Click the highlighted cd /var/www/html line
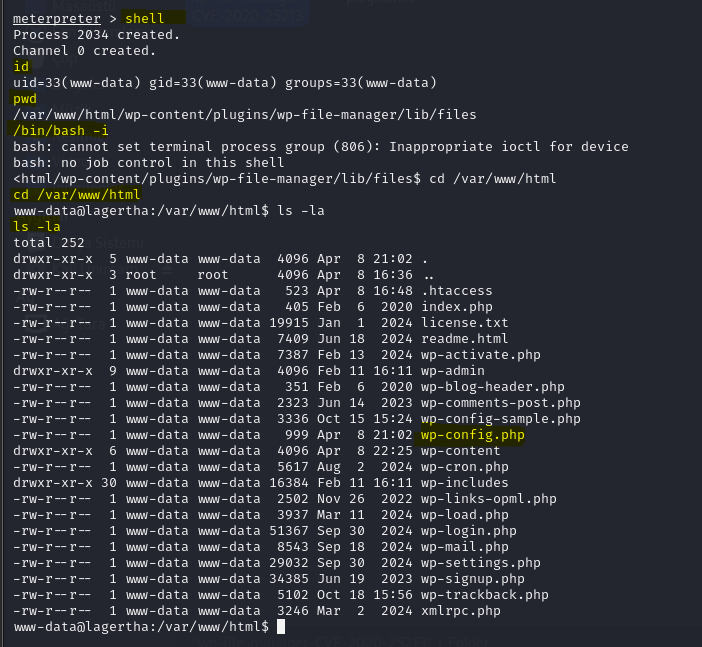Screen dimensions: 702x647 [77, 195]
